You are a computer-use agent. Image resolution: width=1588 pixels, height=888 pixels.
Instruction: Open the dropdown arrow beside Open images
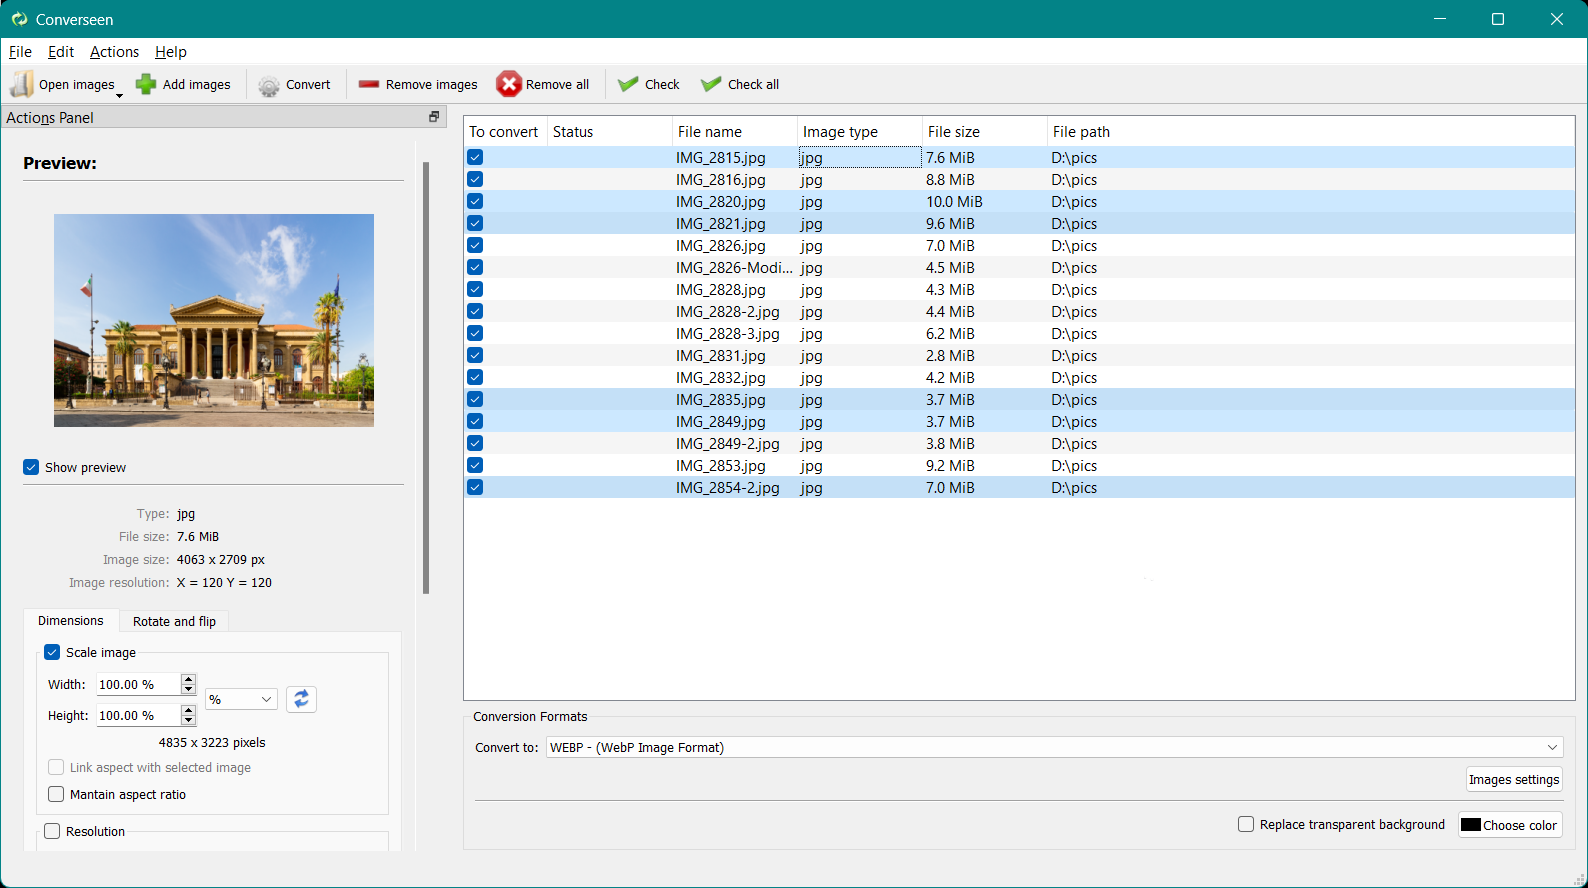pos(120,95)
